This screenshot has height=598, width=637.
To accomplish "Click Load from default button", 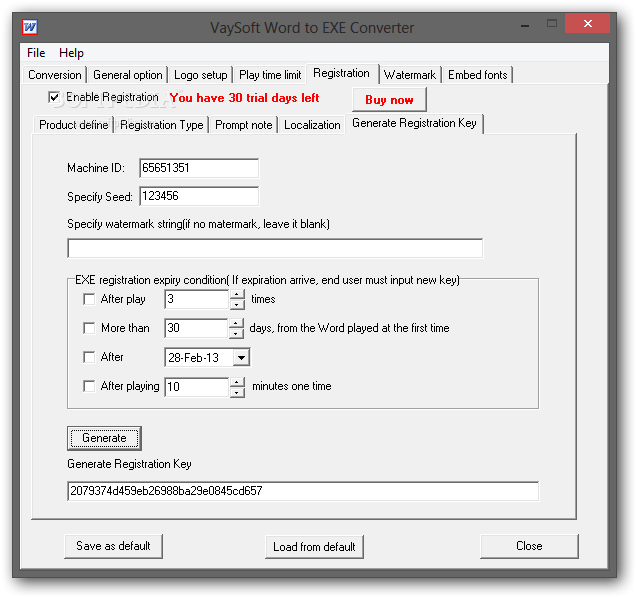I will (x=314, y=547).
